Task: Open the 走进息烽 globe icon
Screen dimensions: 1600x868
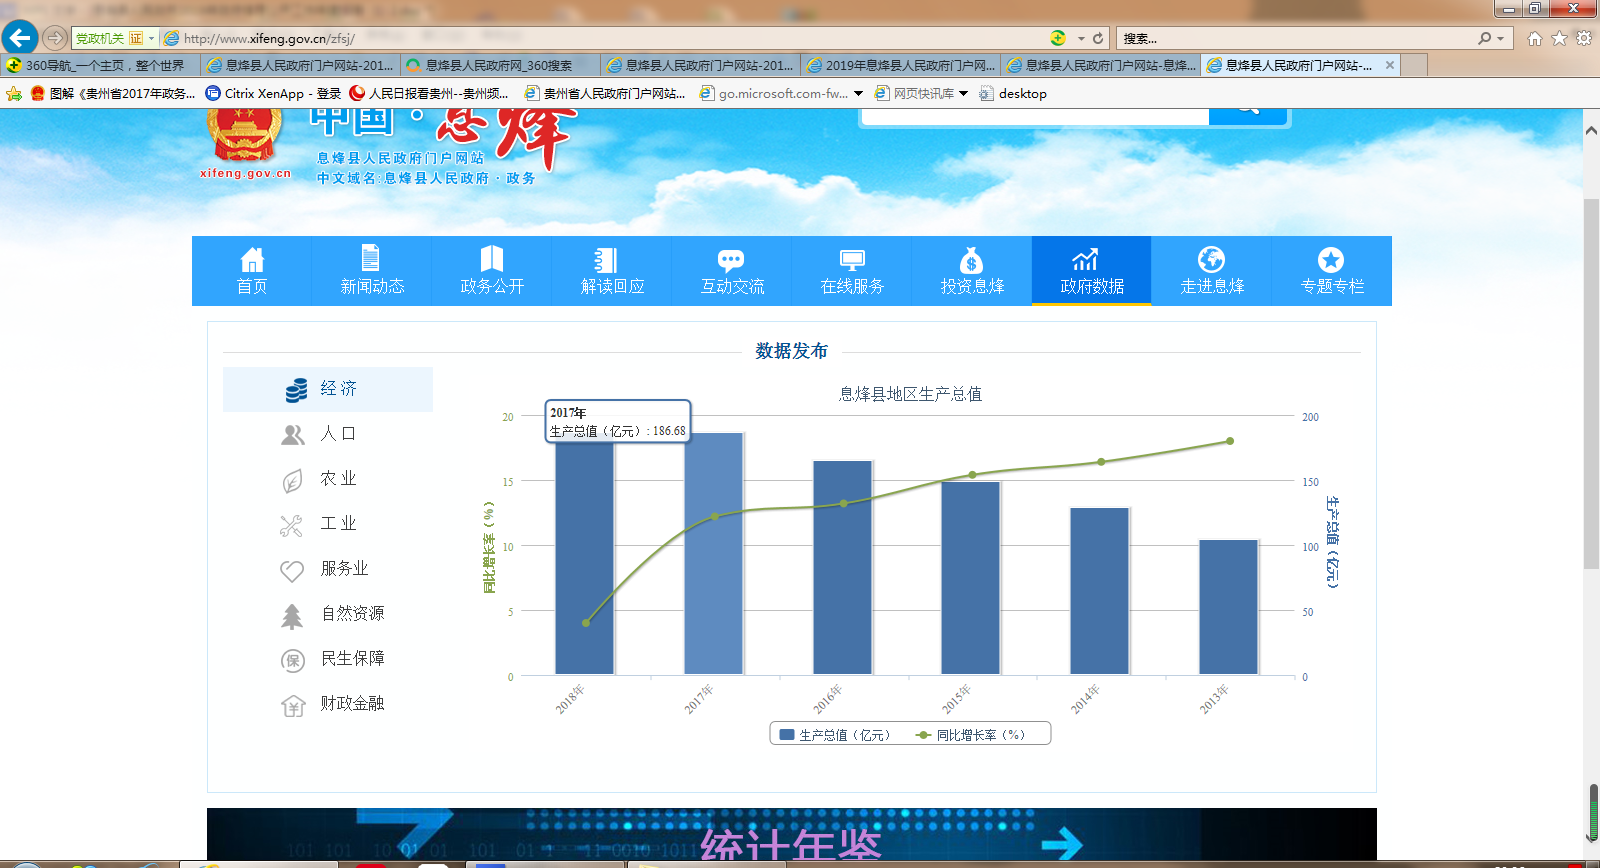Action: click(1211, 270)
